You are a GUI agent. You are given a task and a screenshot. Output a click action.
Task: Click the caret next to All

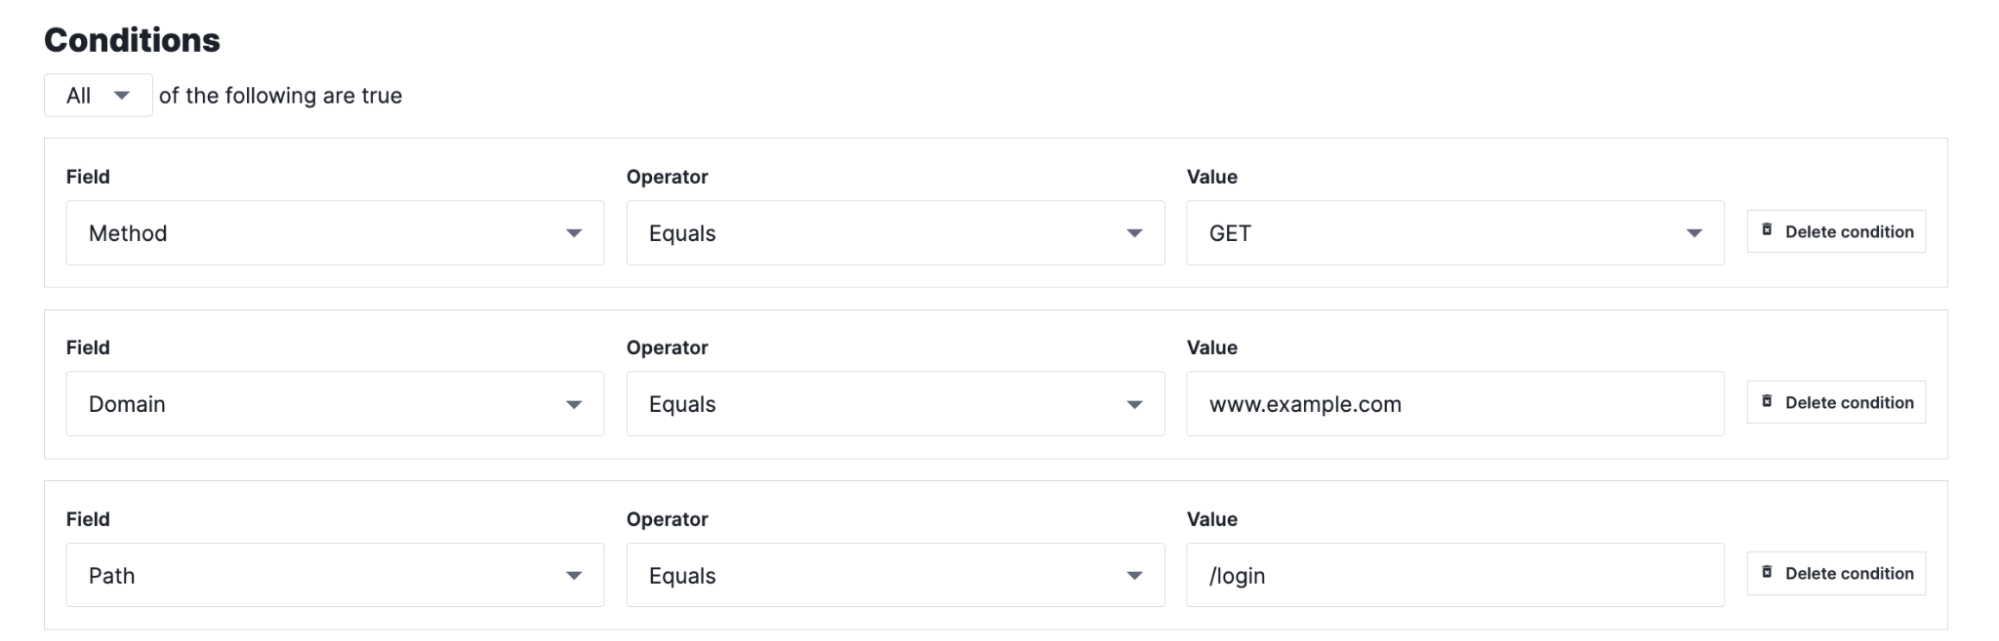[x=122, y=95]
